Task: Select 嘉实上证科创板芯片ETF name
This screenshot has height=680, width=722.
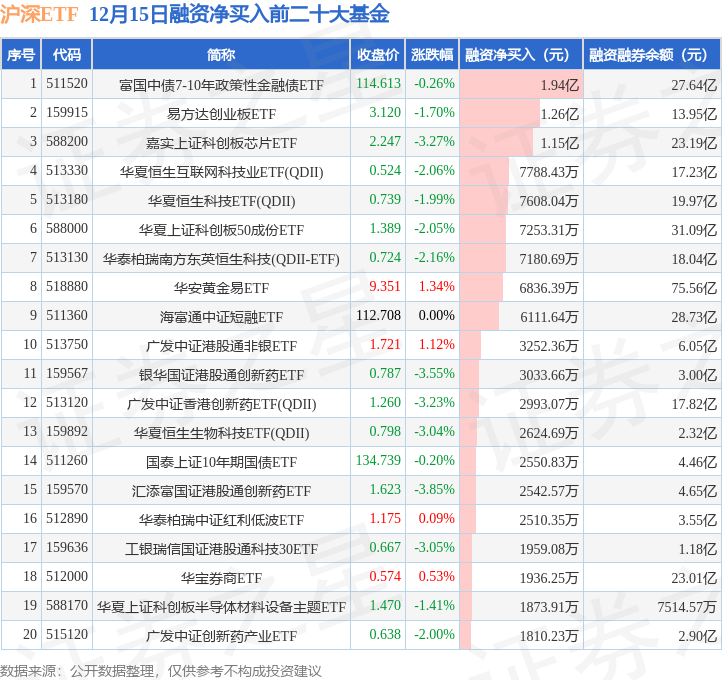Action: [x=221, y=143]
